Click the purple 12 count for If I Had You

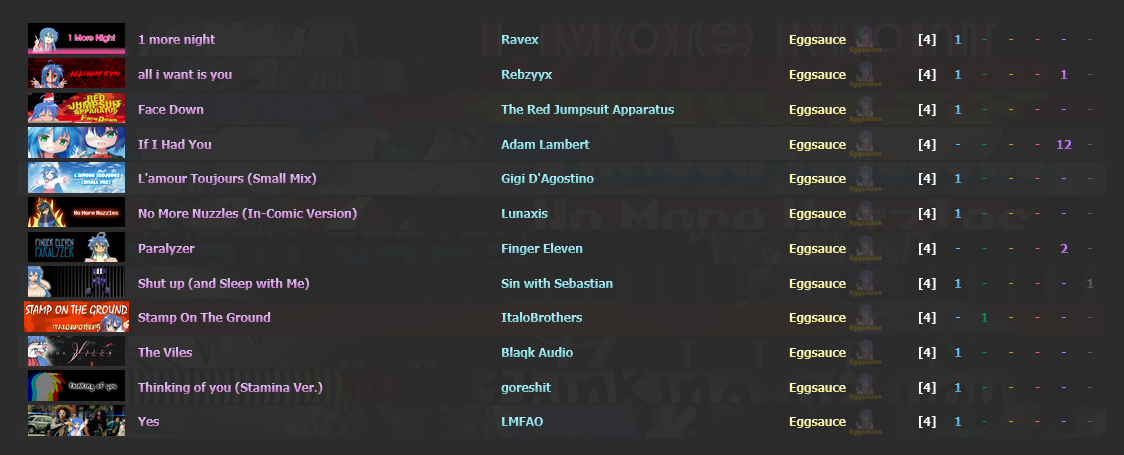[1064, 144]
